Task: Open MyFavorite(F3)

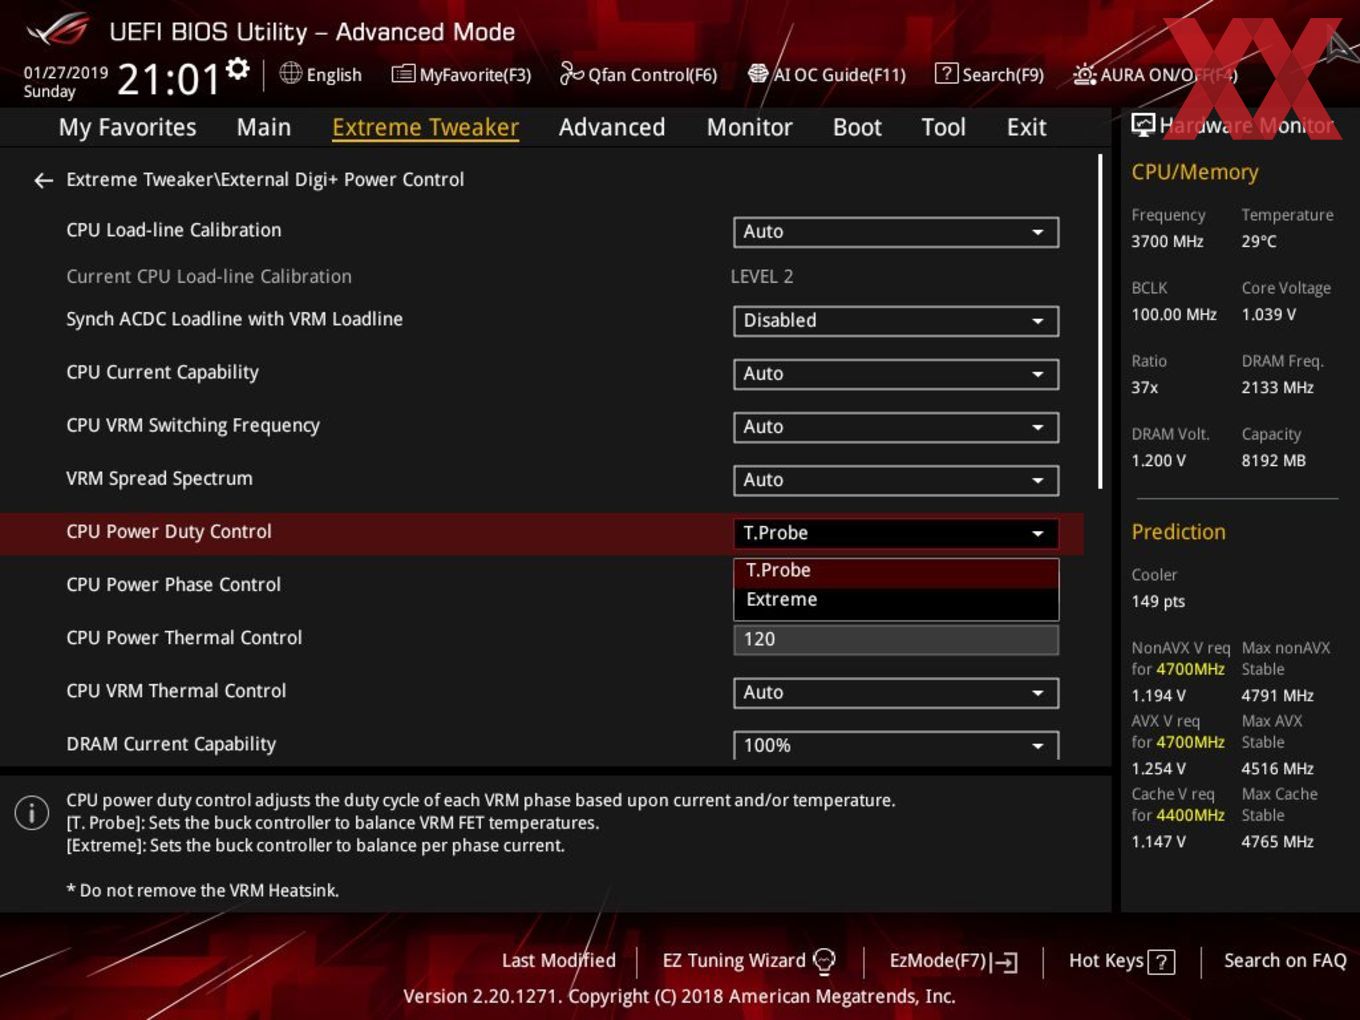Action: point(461,74)
